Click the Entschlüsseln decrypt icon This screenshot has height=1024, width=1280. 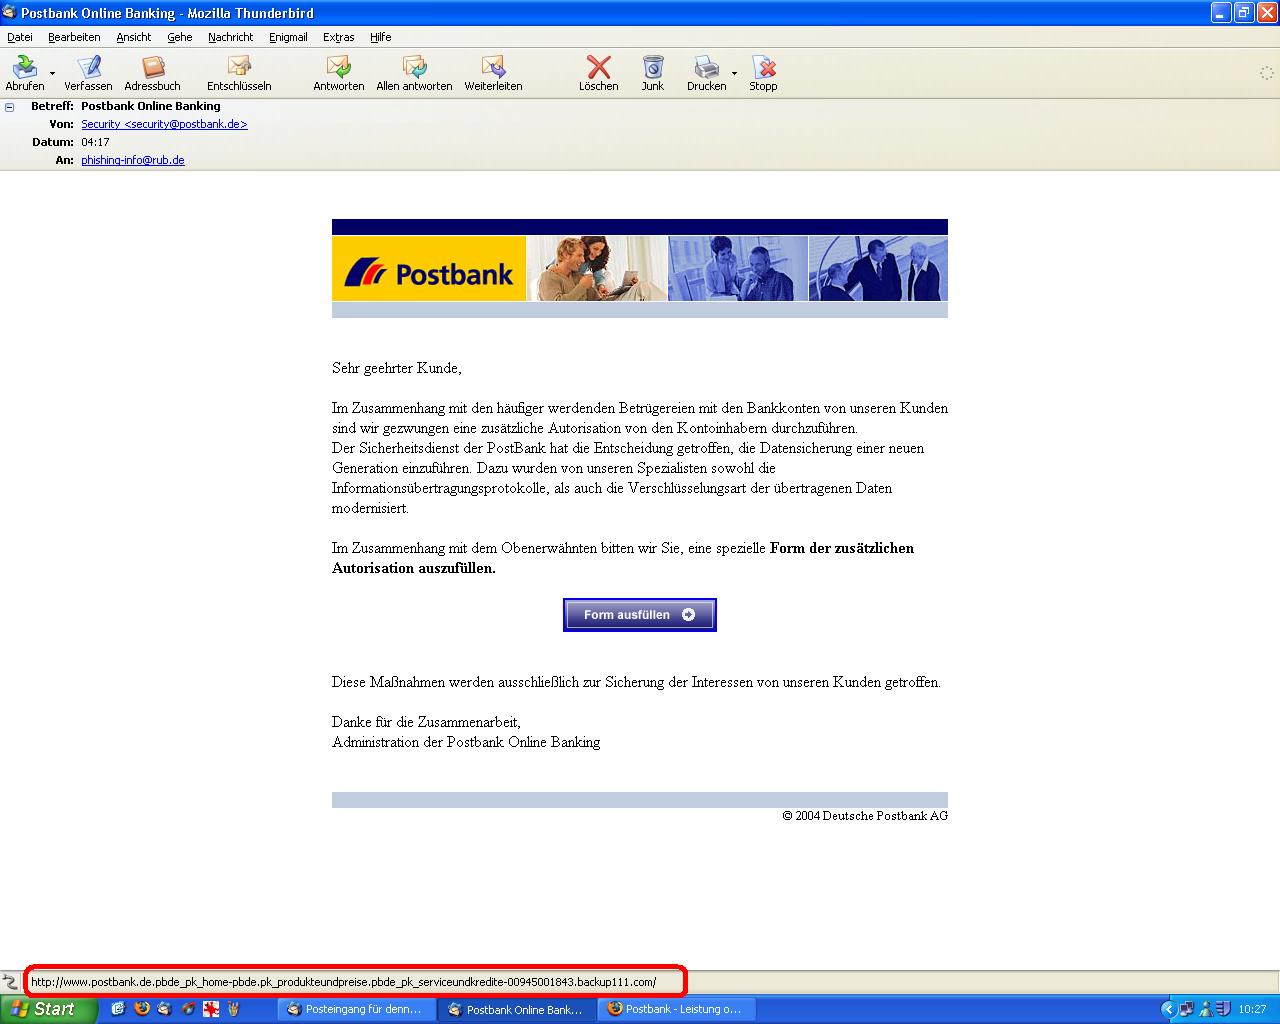pos(239,67)
